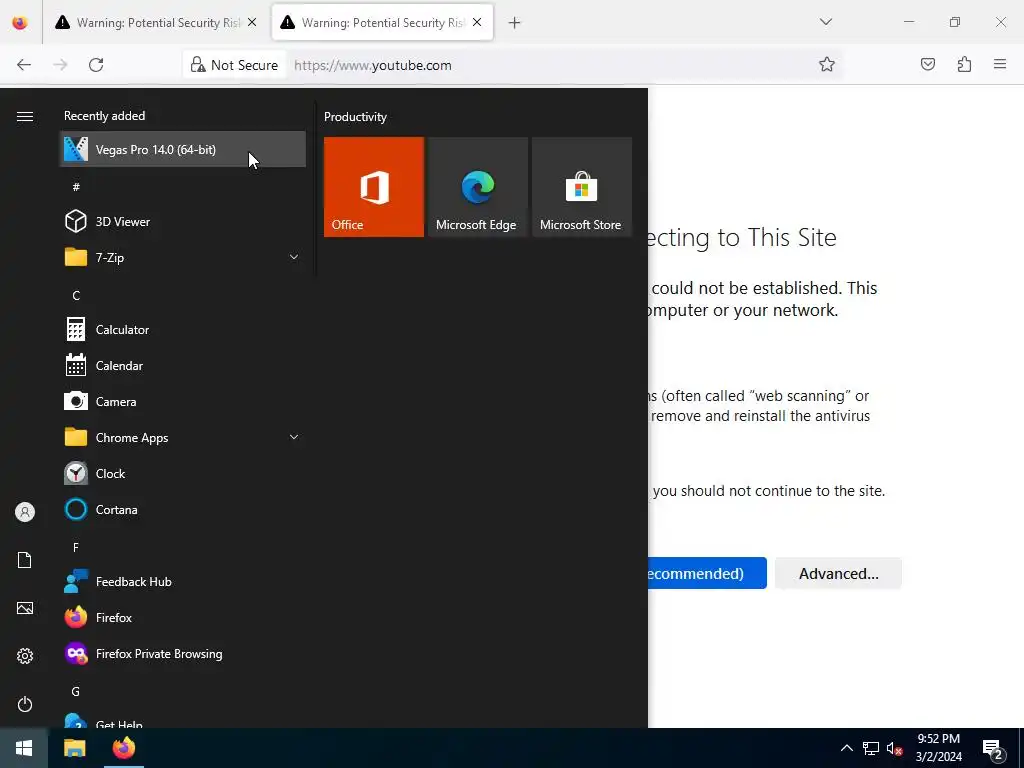The height and width of the screenshot is (768, 1024).
Task: Open the Chrome Apps folder entry
Action: click(x=183, y=438)
